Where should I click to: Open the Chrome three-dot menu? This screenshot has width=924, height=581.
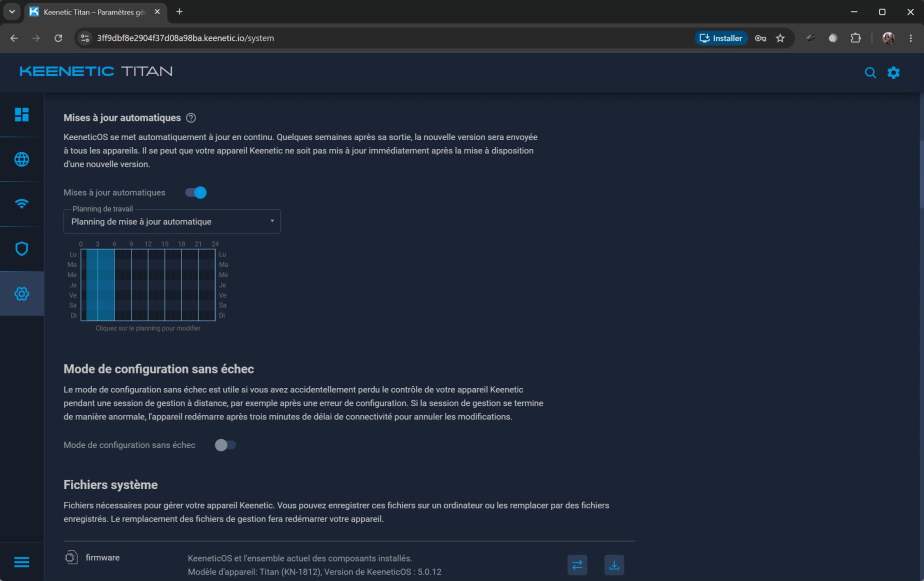(x=910, y=38)
